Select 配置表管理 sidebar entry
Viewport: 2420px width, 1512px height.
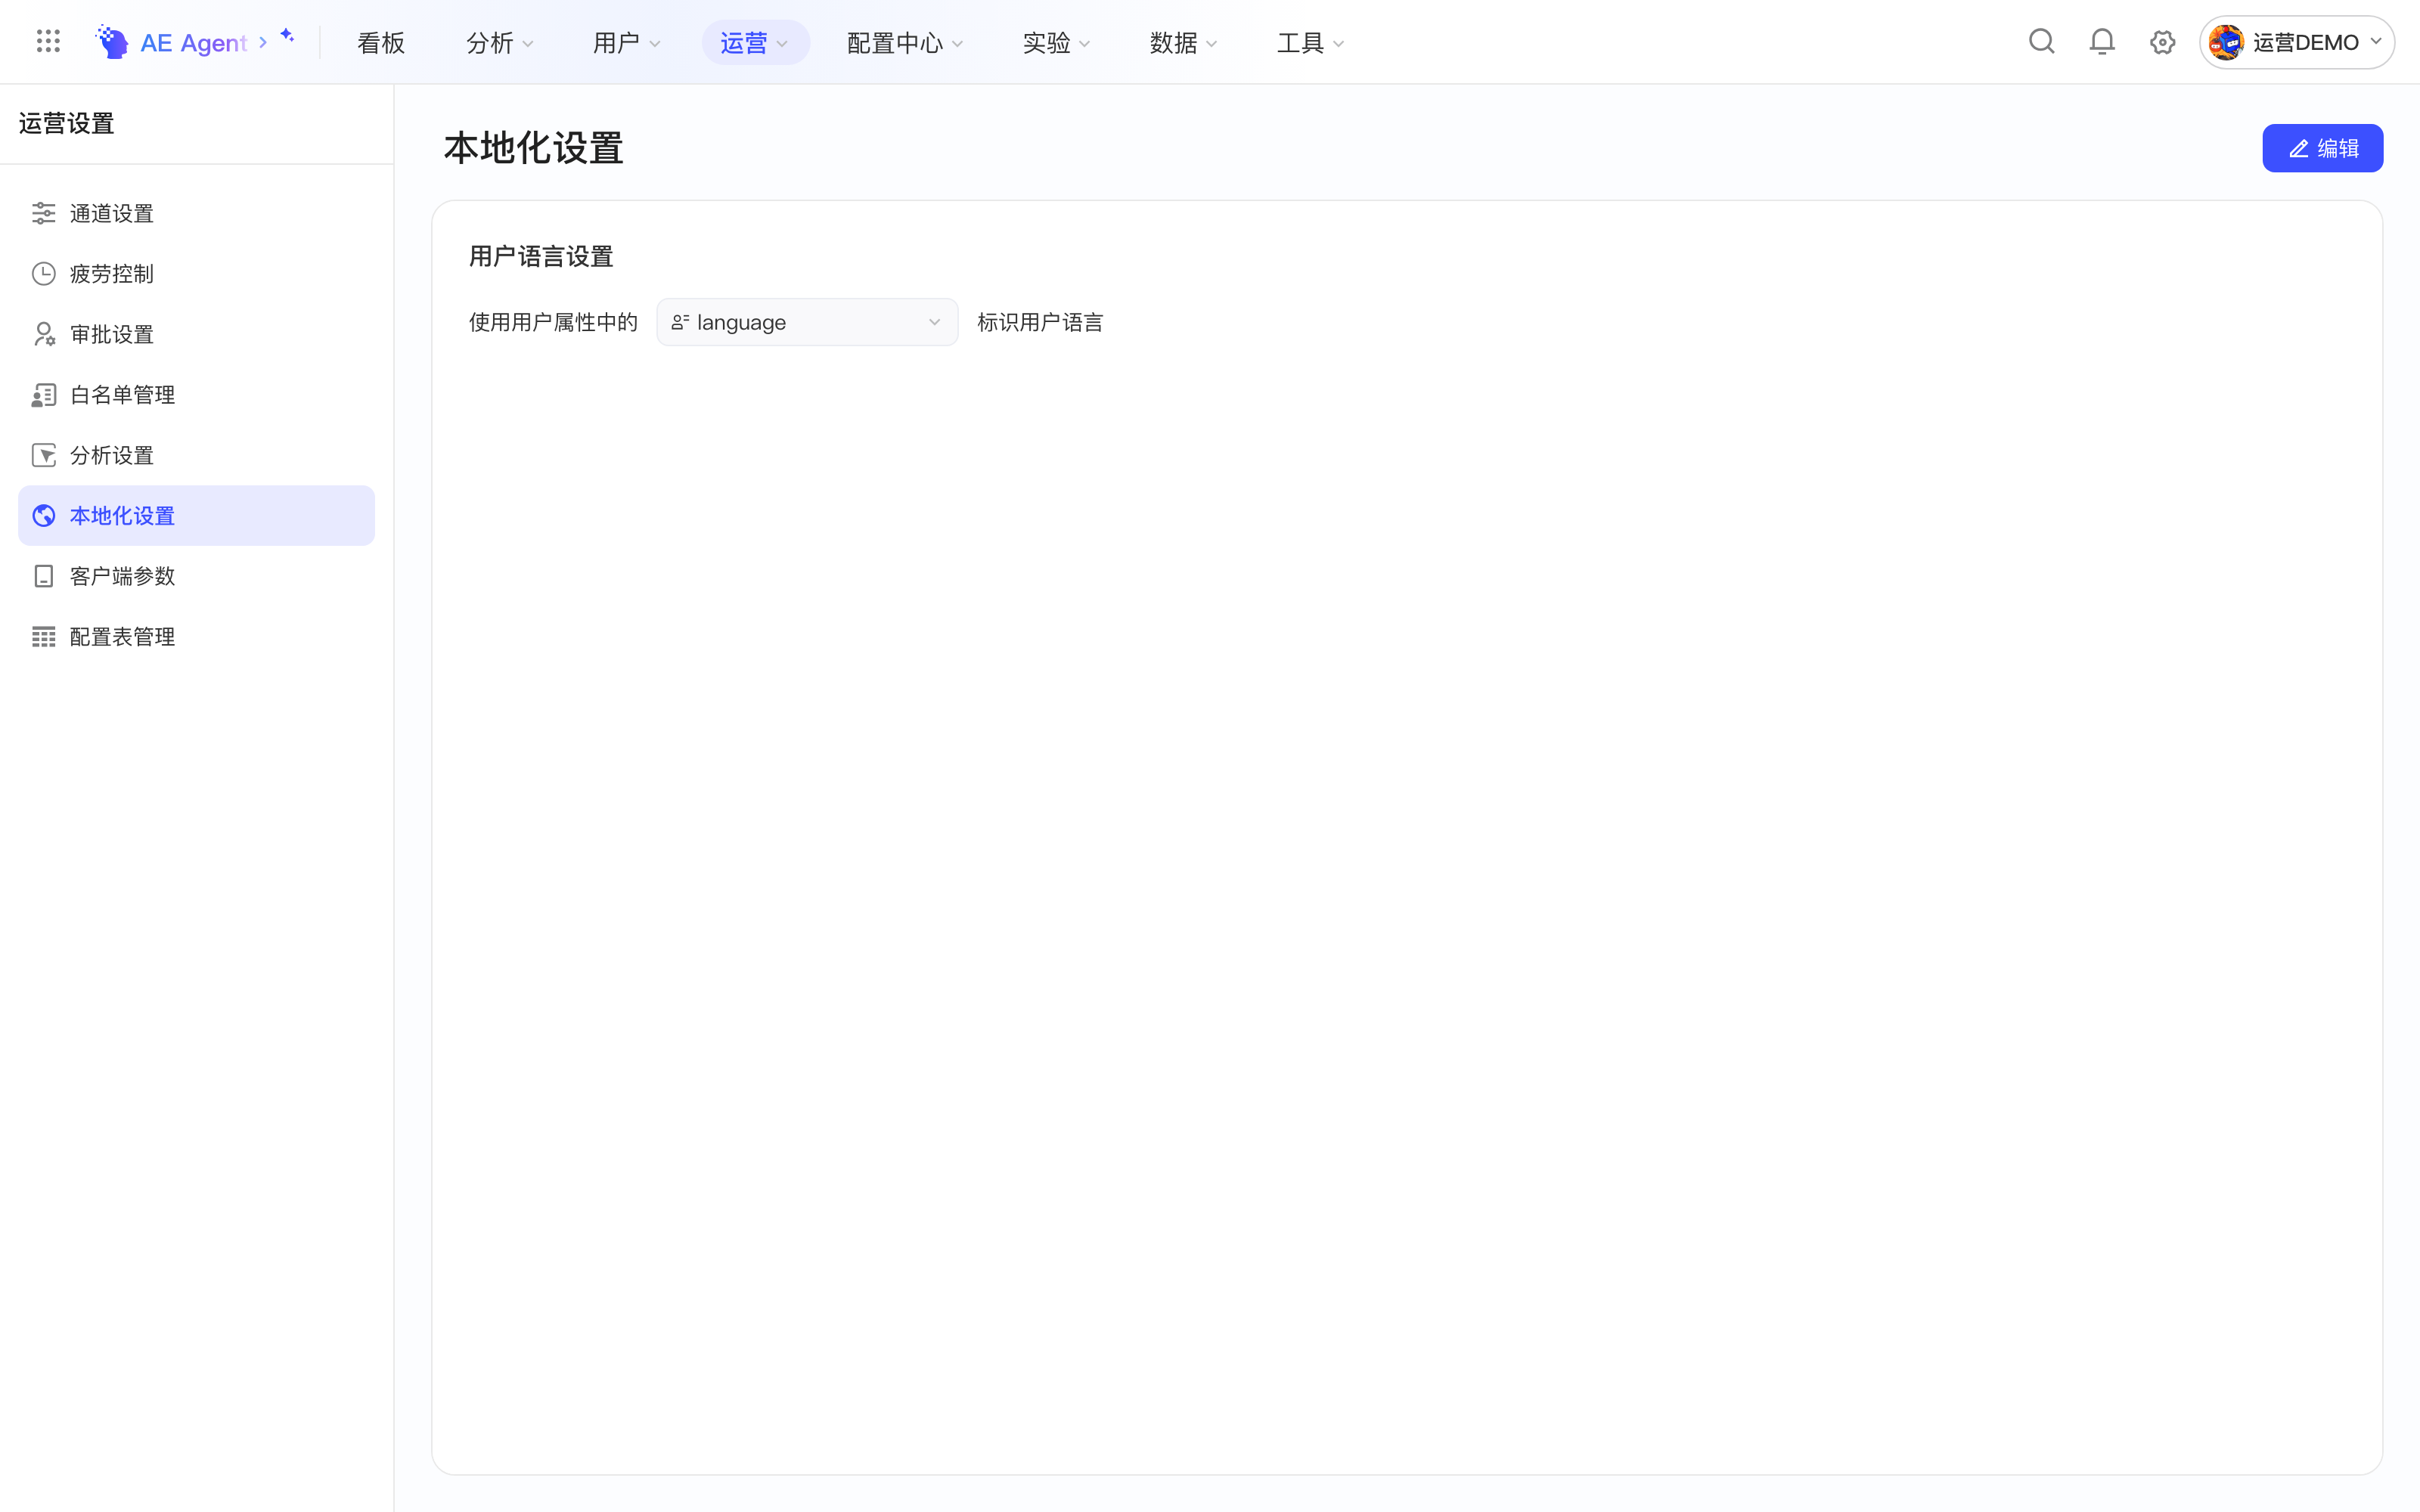(x=196, y=636)
